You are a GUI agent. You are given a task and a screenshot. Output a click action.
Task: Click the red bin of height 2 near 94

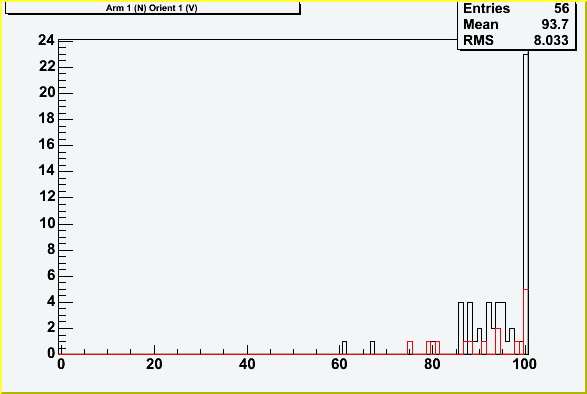[498, 341]
